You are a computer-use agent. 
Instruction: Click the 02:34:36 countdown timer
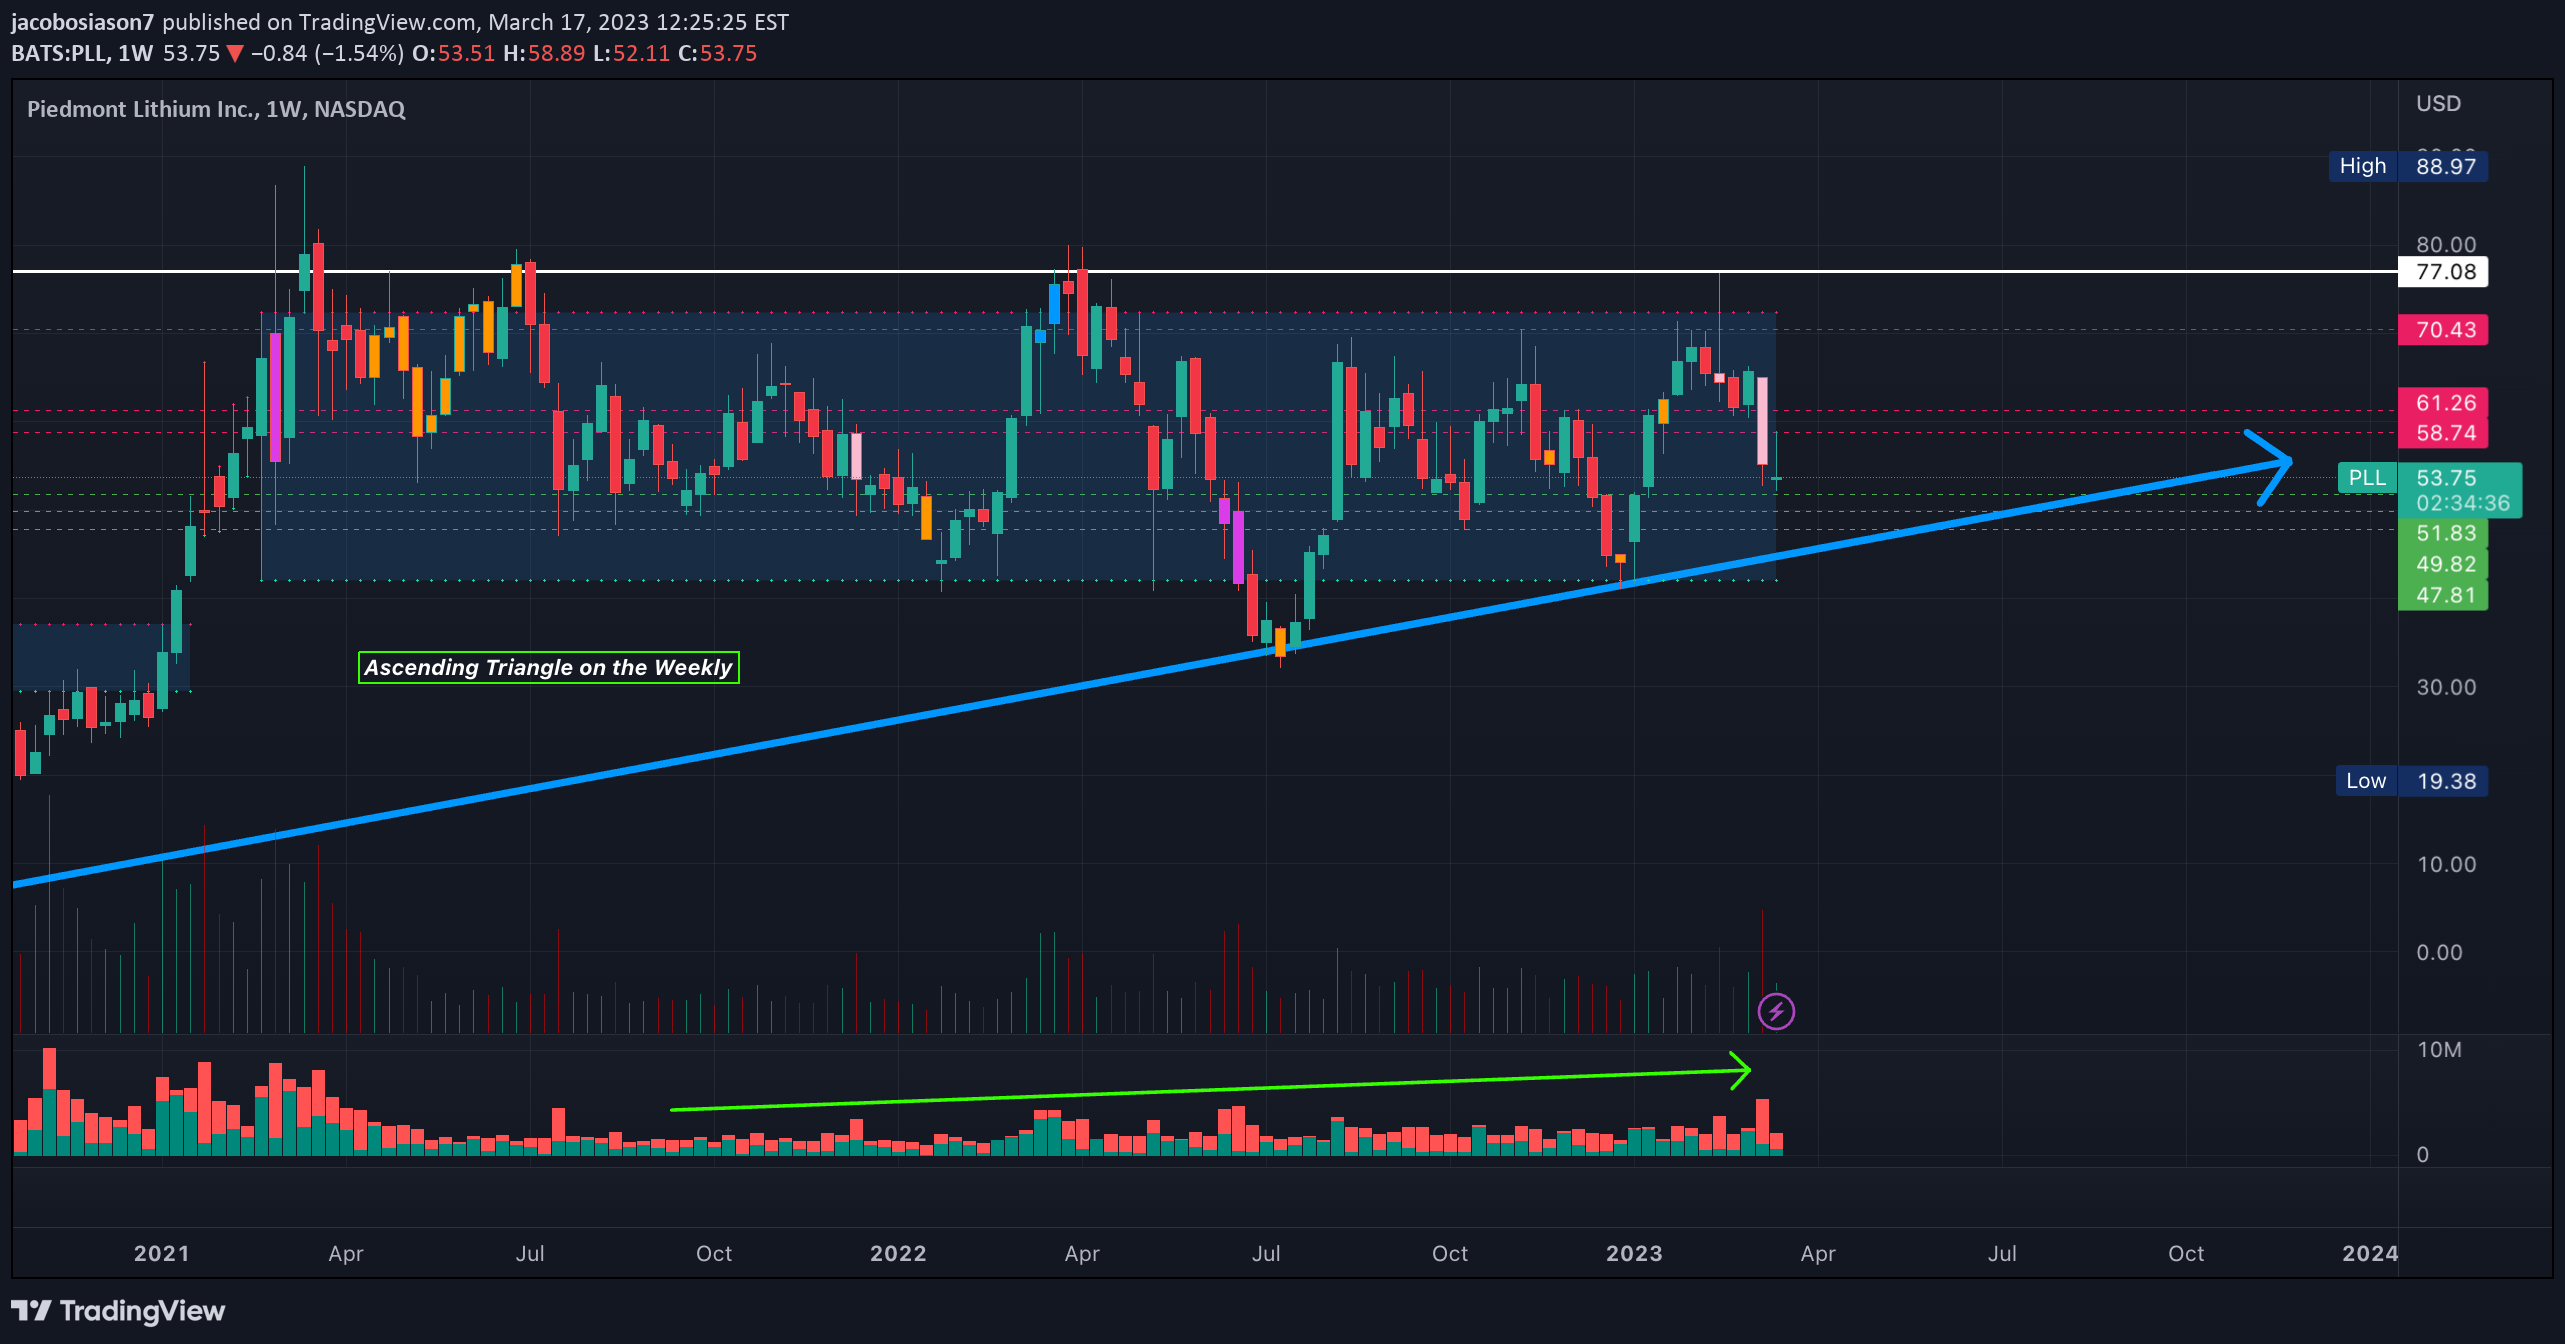[2462, 503]
